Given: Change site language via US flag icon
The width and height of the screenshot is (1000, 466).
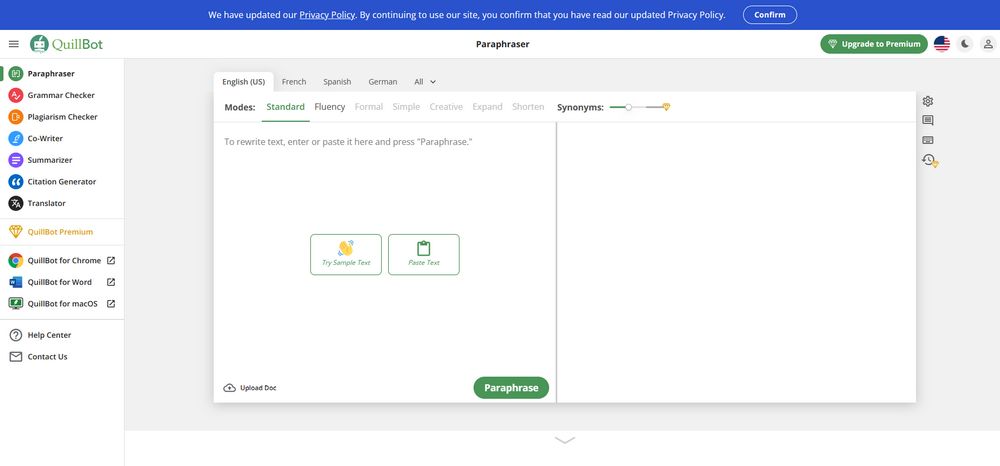Looking at the screenshot, I should click(942, 44).
